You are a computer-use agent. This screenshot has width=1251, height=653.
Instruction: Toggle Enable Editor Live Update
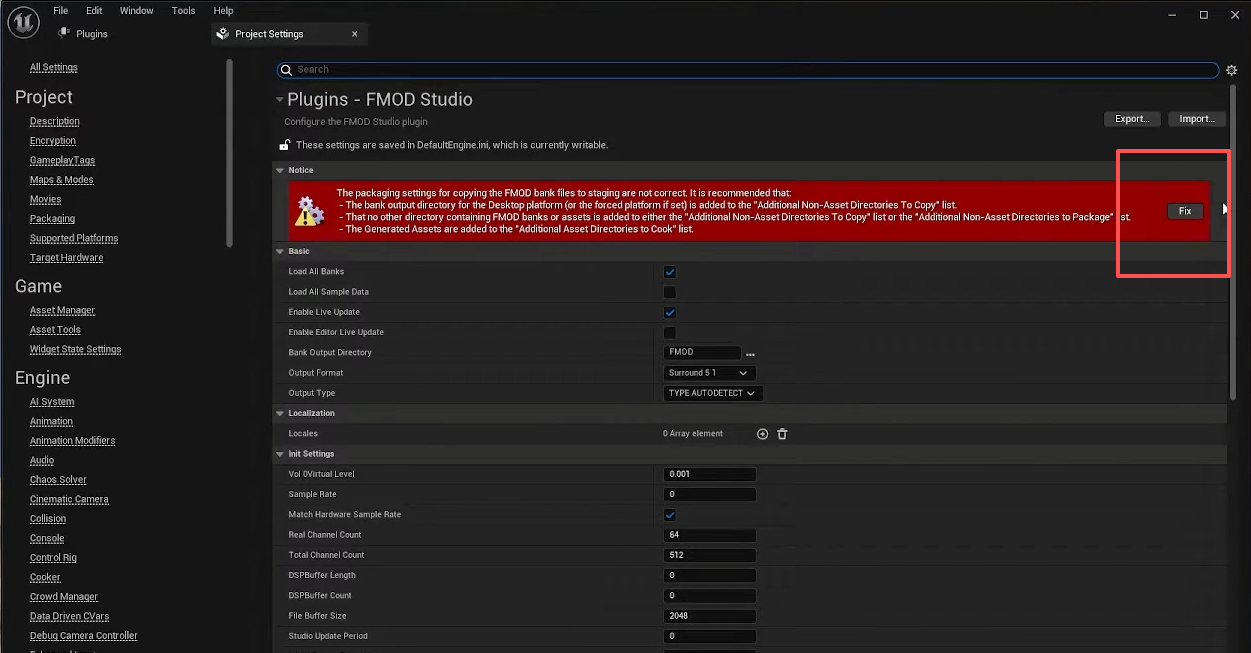(x=669, y=332)
